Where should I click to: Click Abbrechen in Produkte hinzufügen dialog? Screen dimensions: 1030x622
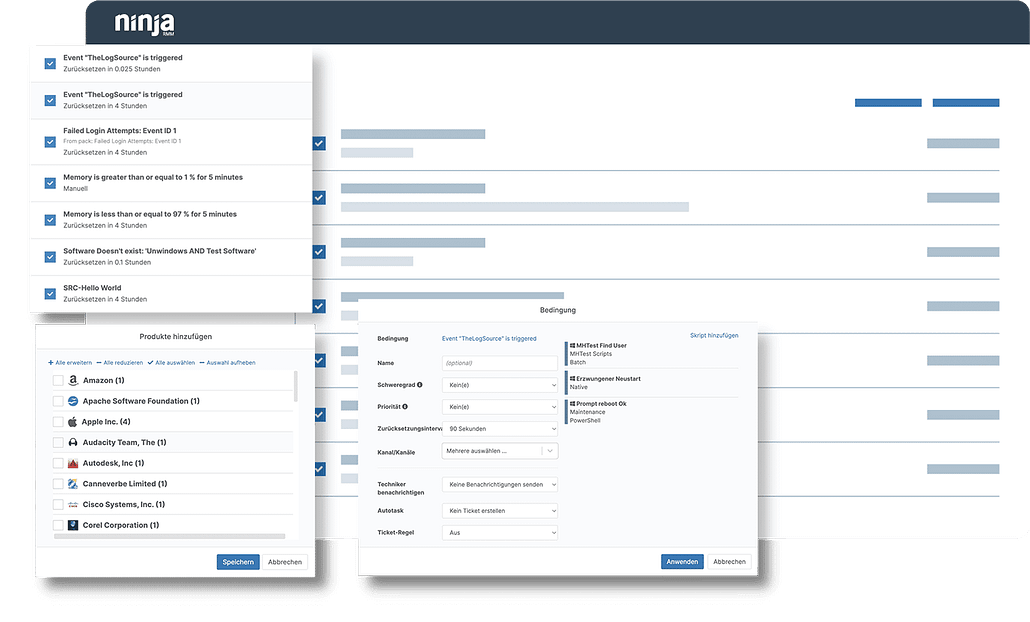(285, 562)
